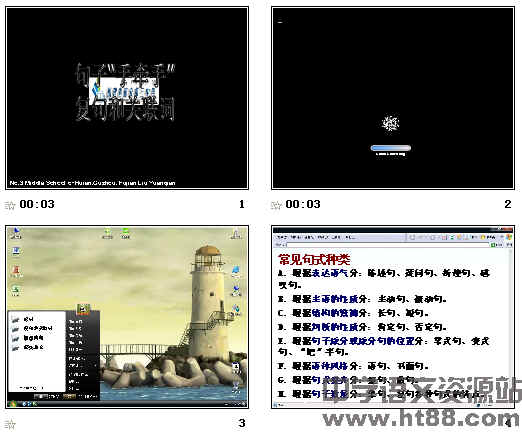The width and height of the screenshot is (522, 437).
Task: Click the 00:03 timing under slide 1
Action: click(37, 204)
